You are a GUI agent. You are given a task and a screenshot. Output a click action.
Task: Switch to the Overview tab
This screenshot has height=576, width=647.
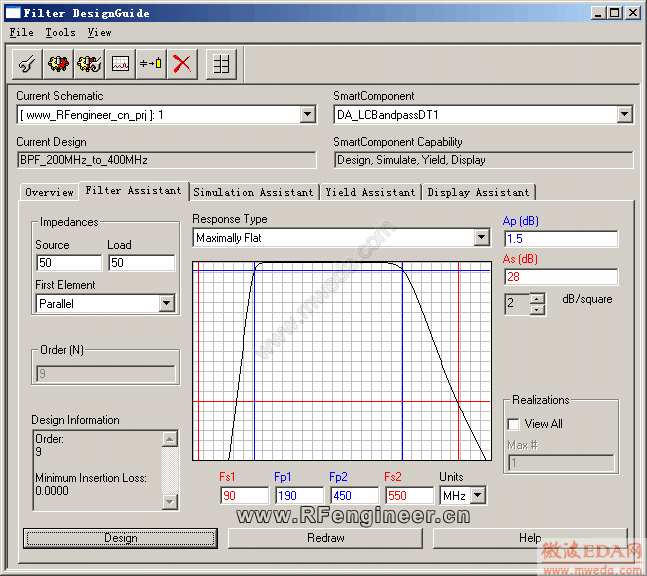click(x=50, y=192)
